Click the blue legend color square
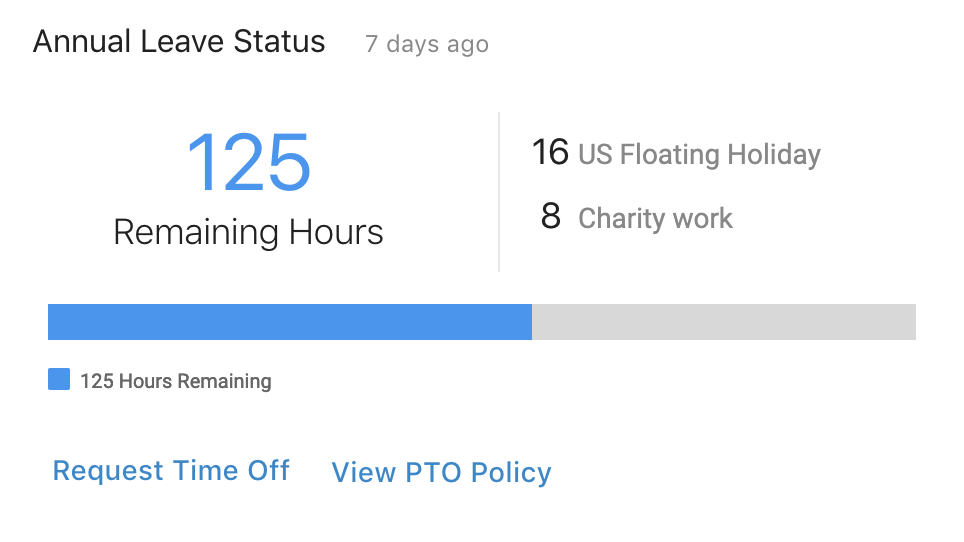The image size is (964, 542). [x=59, y=379]
